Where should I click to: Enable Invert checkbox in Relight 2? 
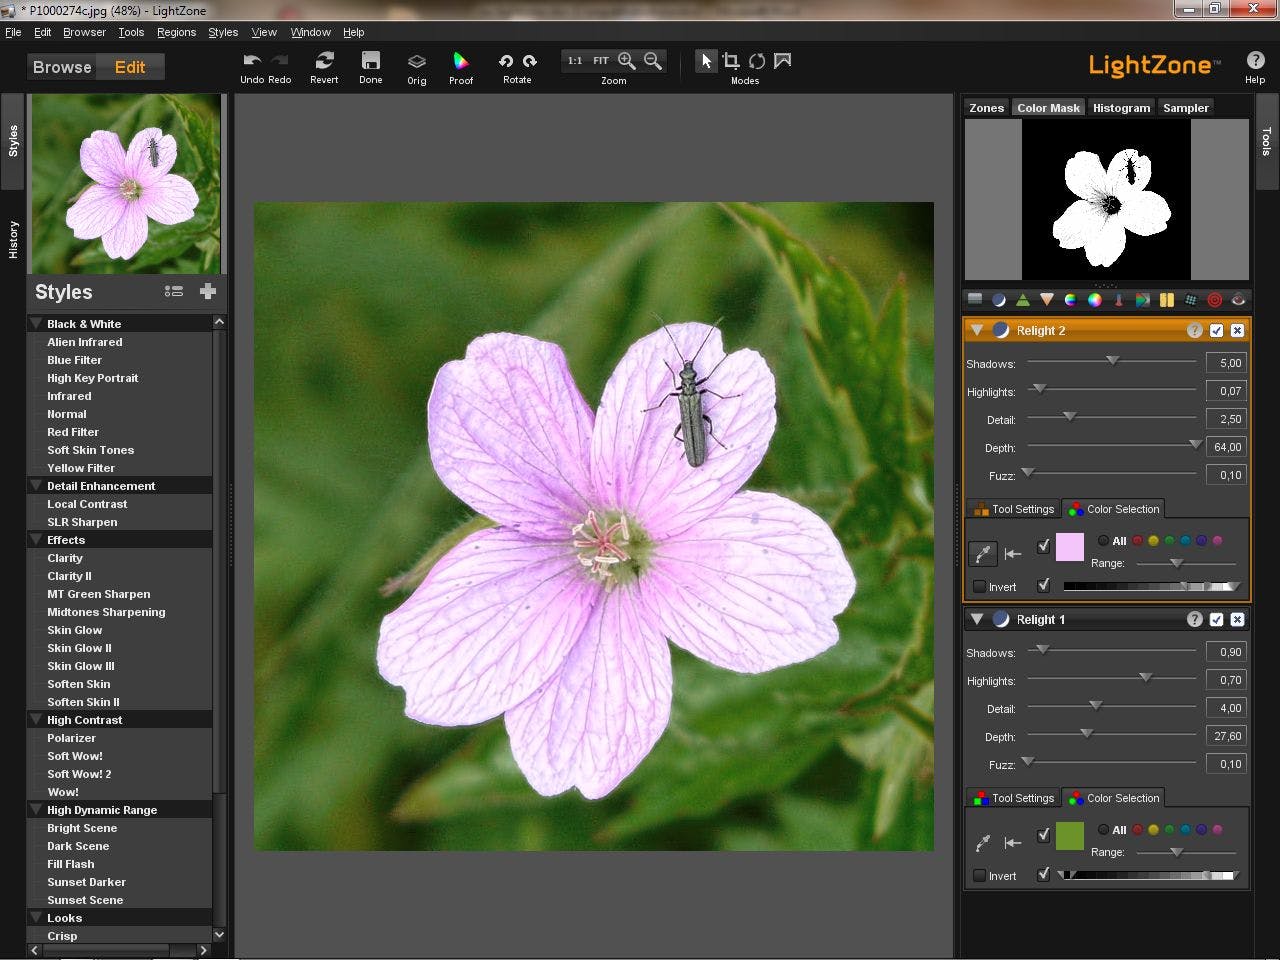click(980, 587)
